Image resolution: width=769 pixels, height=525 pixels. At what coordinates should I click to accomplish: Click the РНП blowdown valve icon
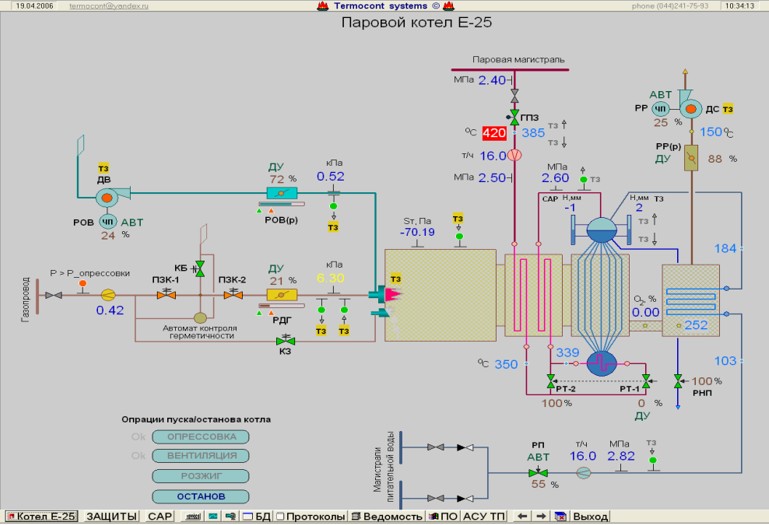click(679, 381)
